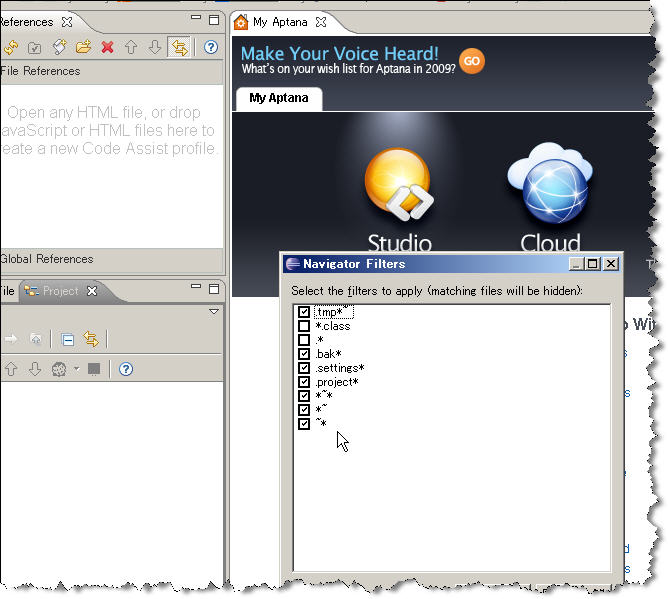Image resolution: width=668 pixels, height=599 pixels.
Task: Click the 'Make Your Voice Heard!' headline
Action: (340, 54)
